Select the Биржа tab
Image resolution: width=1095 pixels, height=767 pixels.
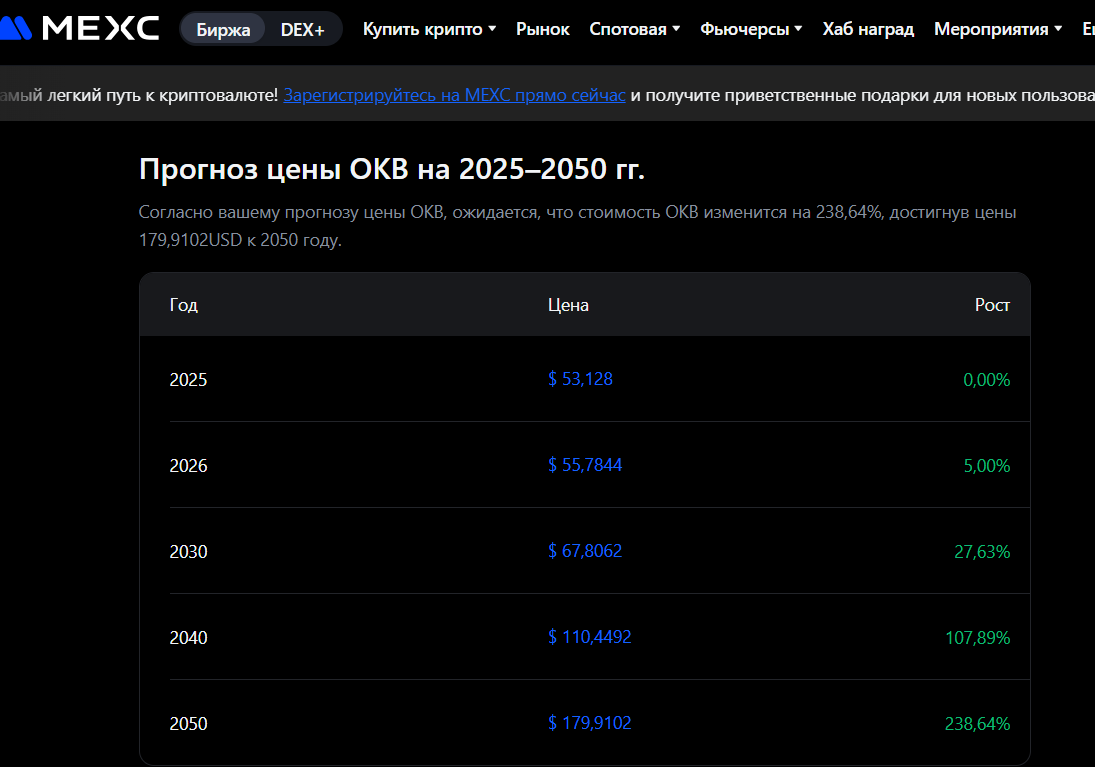pyautogui.click(x=223, y=29)
